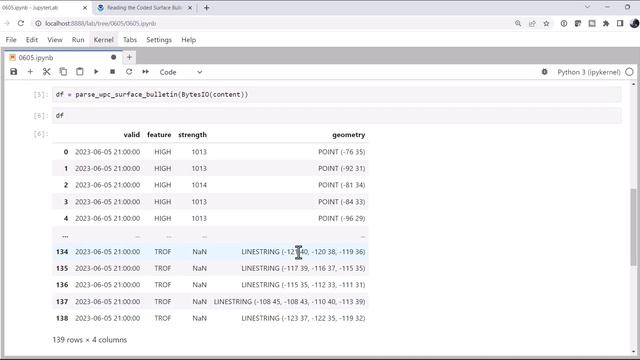Open the Run menu
The image size is (640, 360).
[x=78, y=40]
